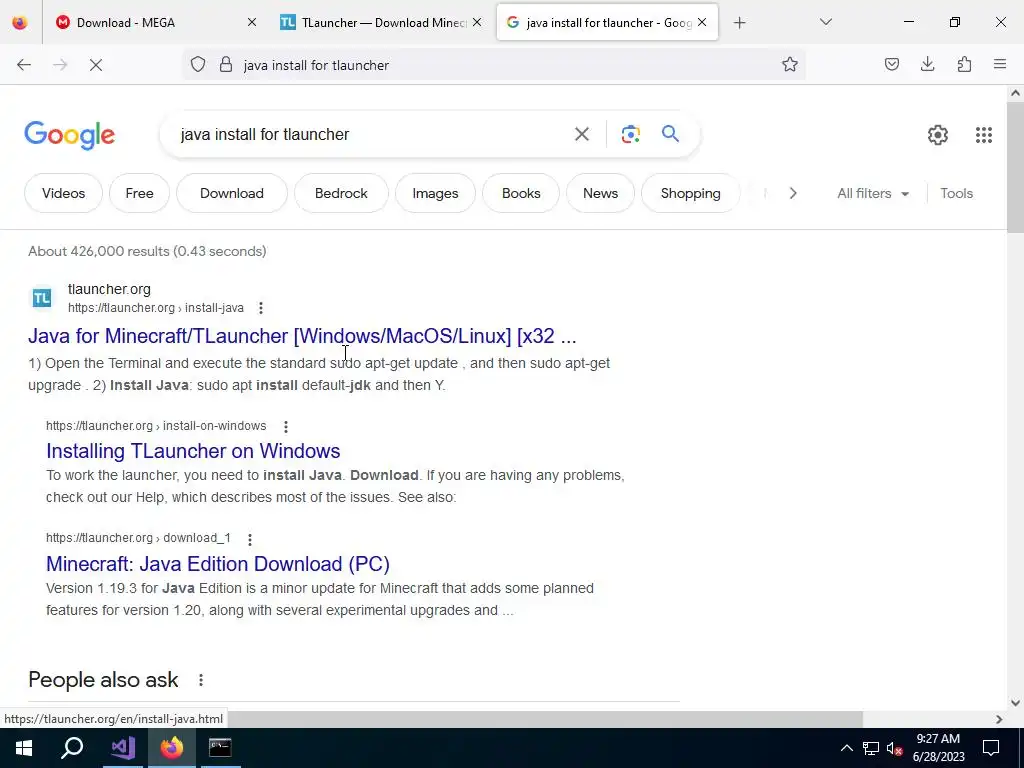Open Firefox View pinned icon
Image resolution: width=1024 pixels, height=768 pixels.
(x=20, y=23)
